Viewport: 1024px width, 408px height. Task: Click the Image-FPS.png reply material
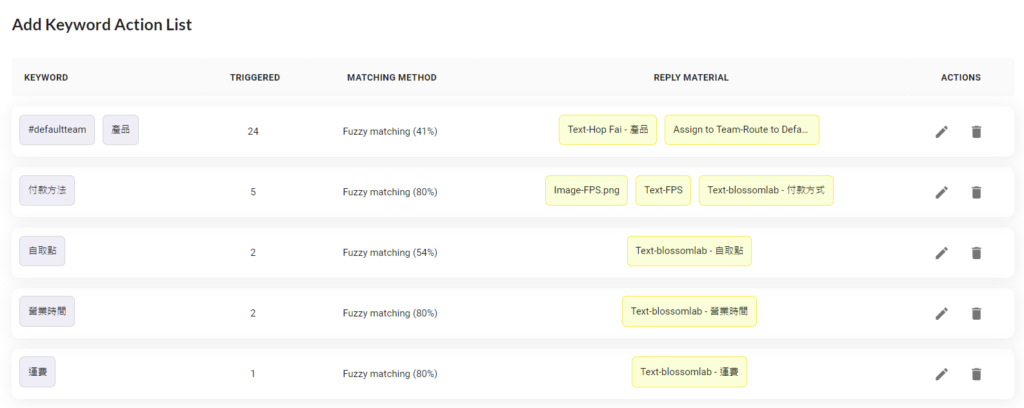pos(586,190)
